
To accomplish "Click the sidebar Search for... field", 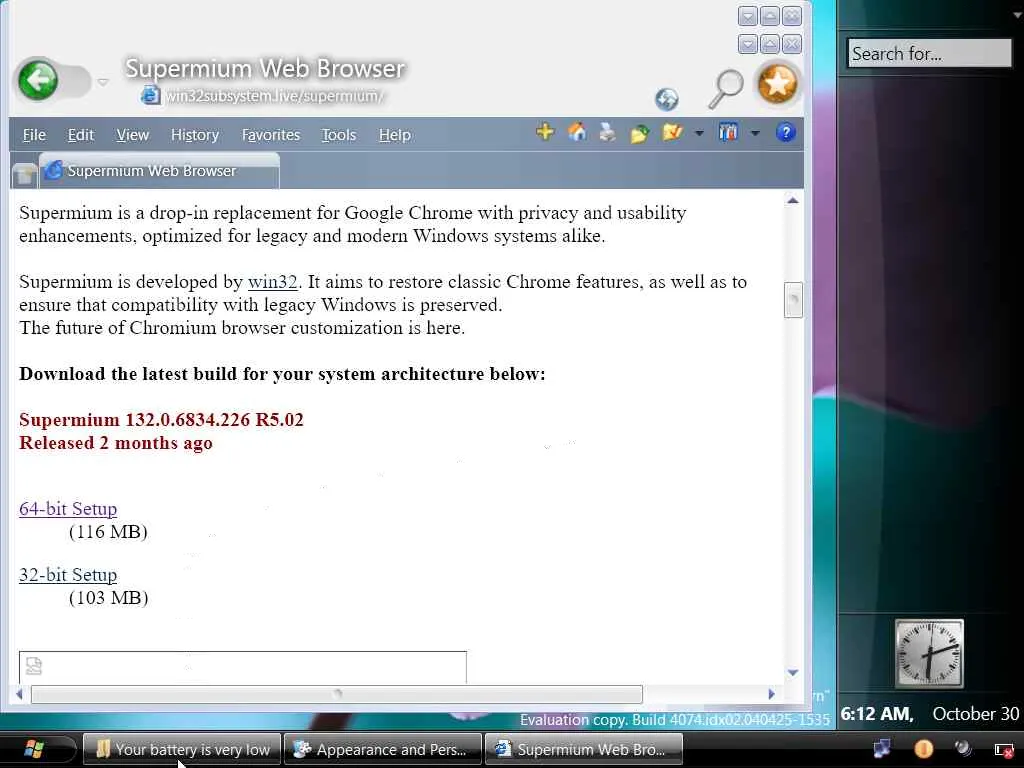I will [929, 53].
